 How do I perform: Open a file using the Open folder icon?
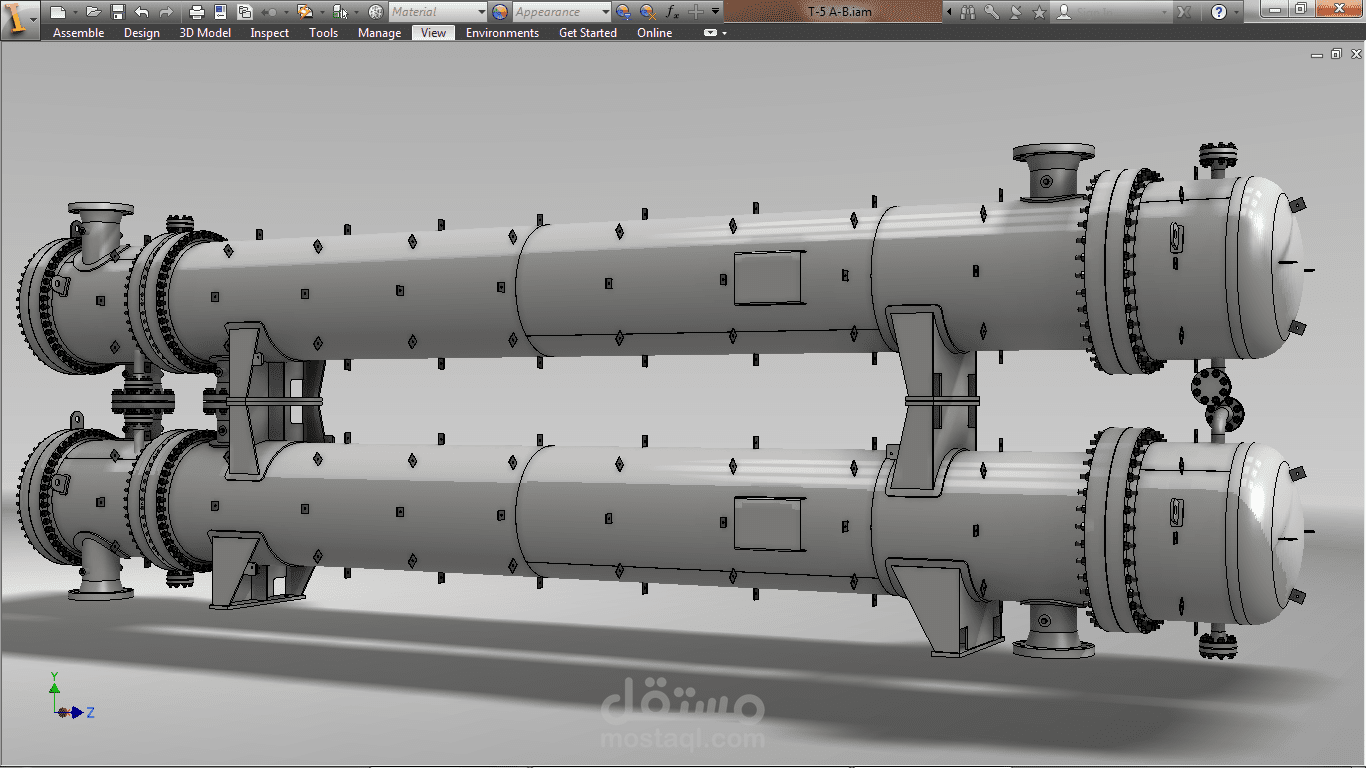click(92, 12)
